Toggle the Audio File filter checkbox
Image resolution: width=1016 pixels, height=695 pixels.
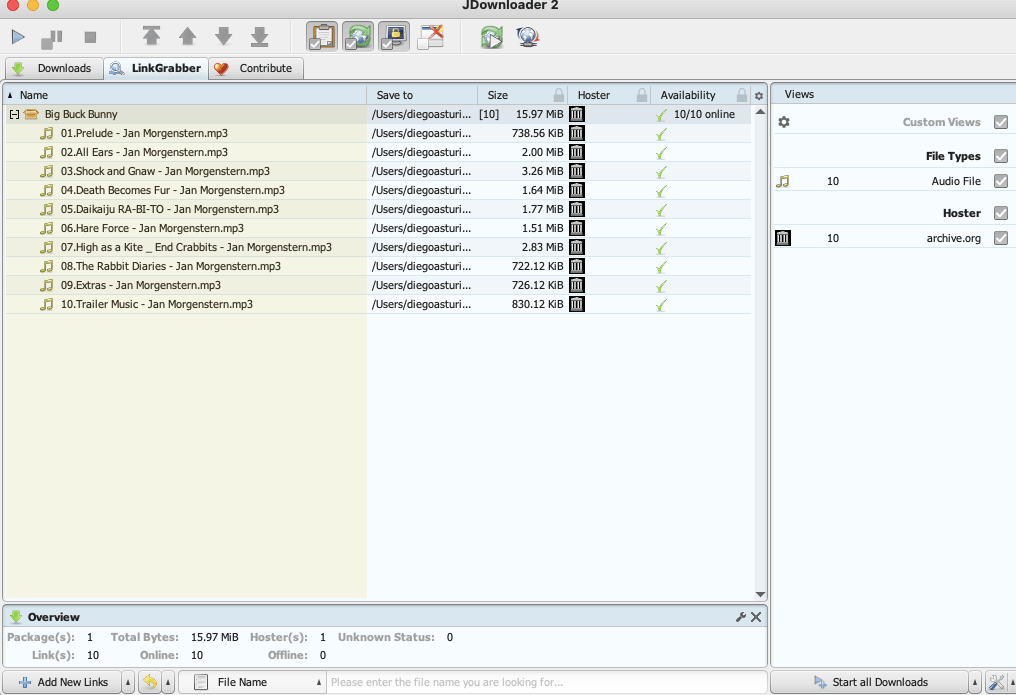pos(1001,181)
